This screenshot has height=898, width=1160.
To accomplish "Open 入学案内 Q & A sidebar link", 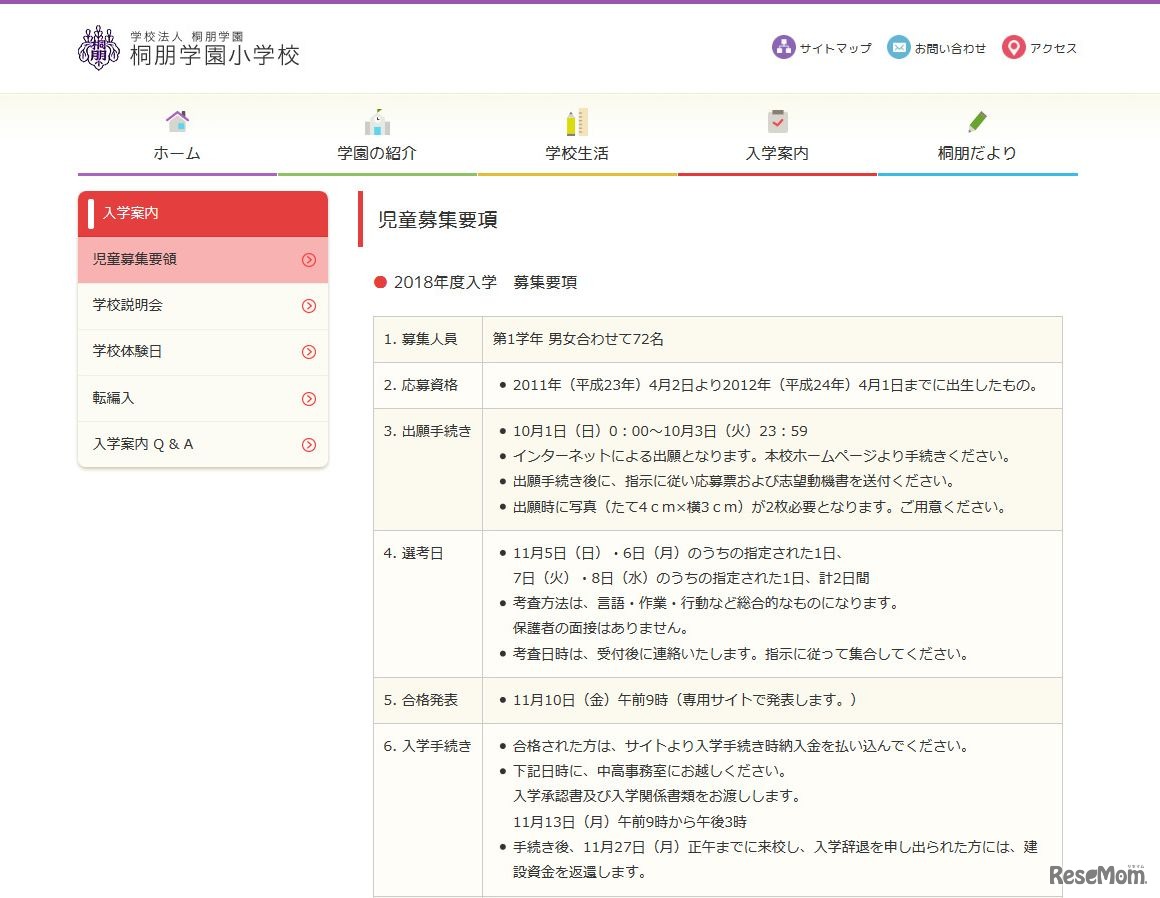I will [143, 444].
